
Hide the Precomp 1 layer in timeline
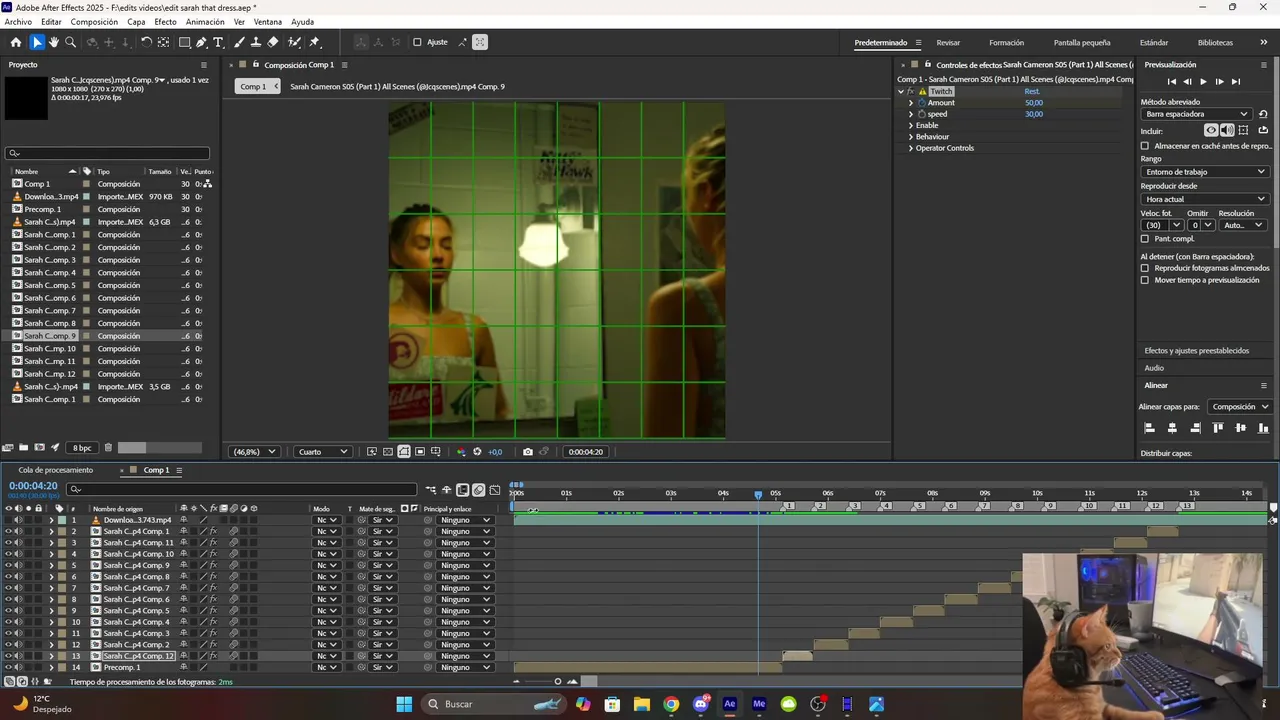point(8,667)
